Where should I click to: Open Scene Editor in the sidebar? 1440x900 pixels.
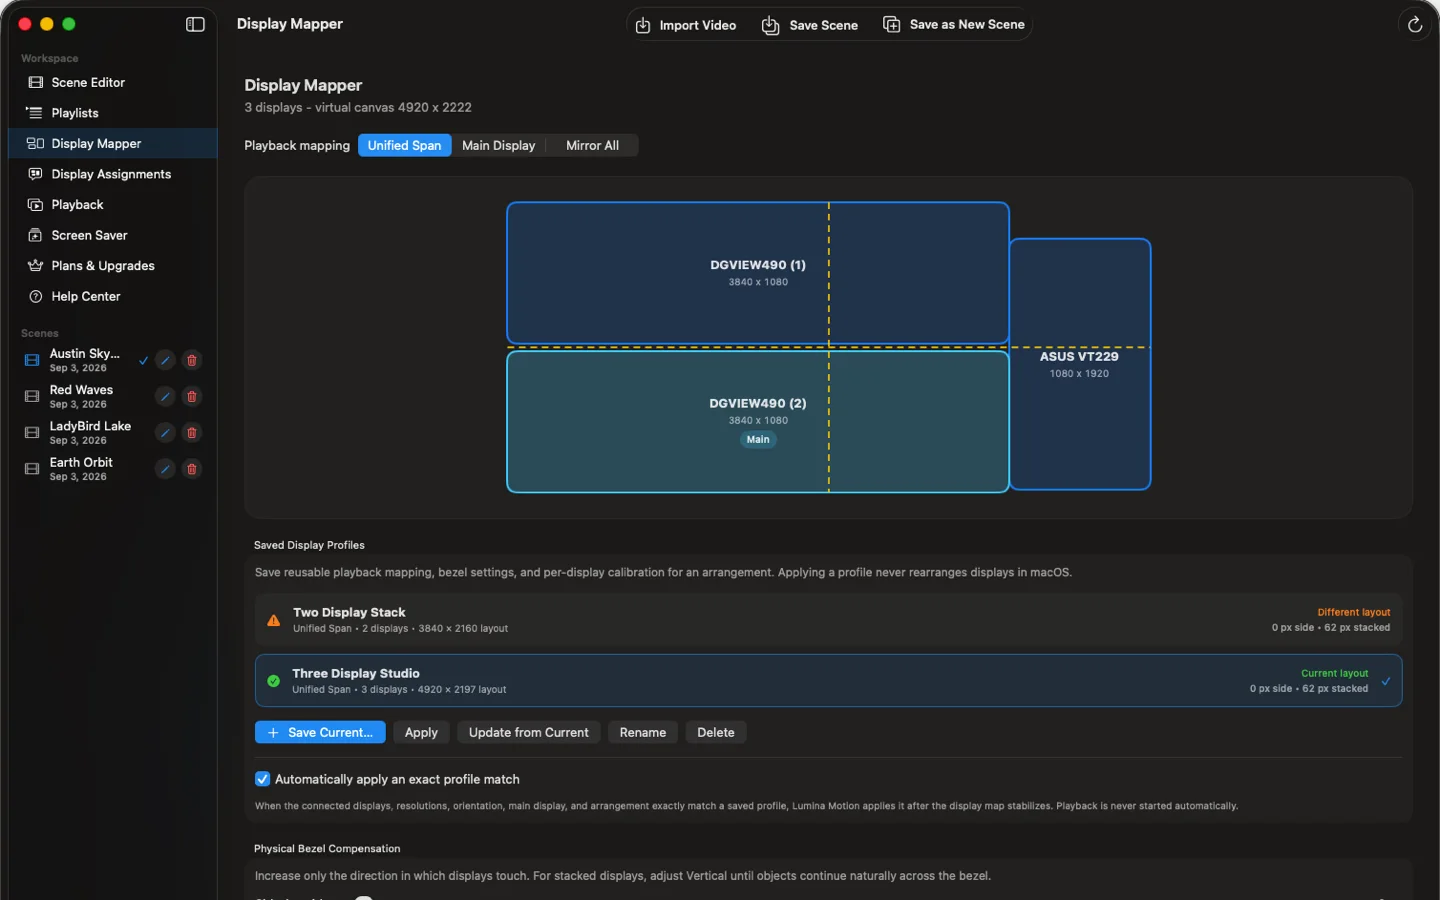coord(113,82)
